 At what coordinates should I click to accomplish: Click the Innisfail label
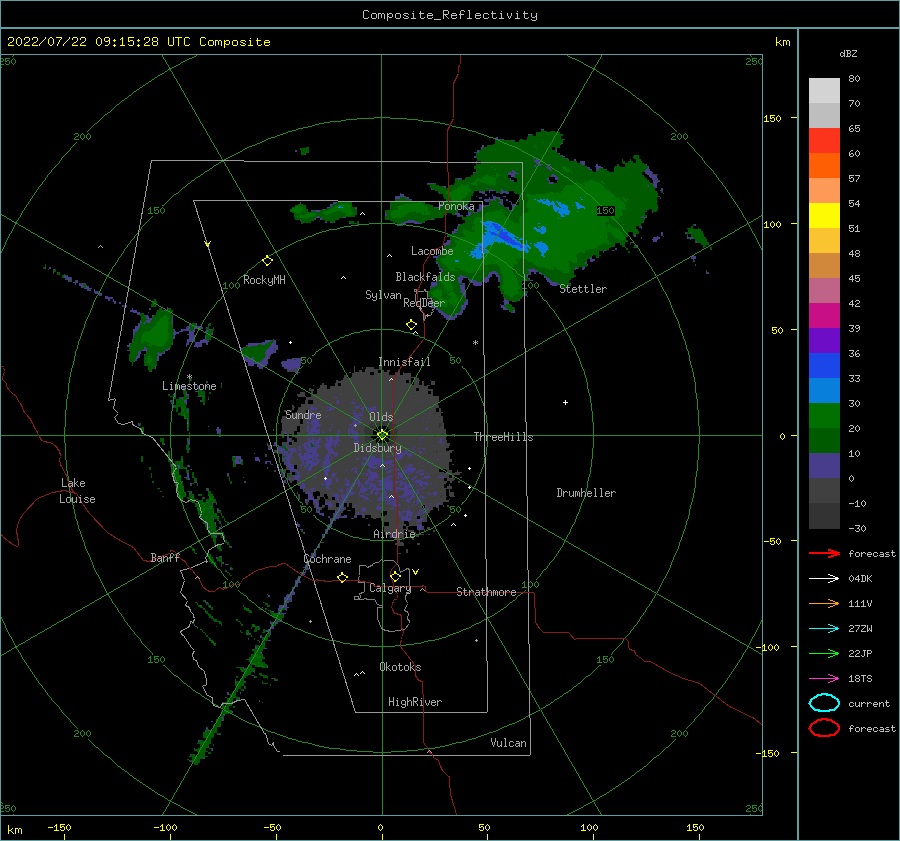(404, 362)
